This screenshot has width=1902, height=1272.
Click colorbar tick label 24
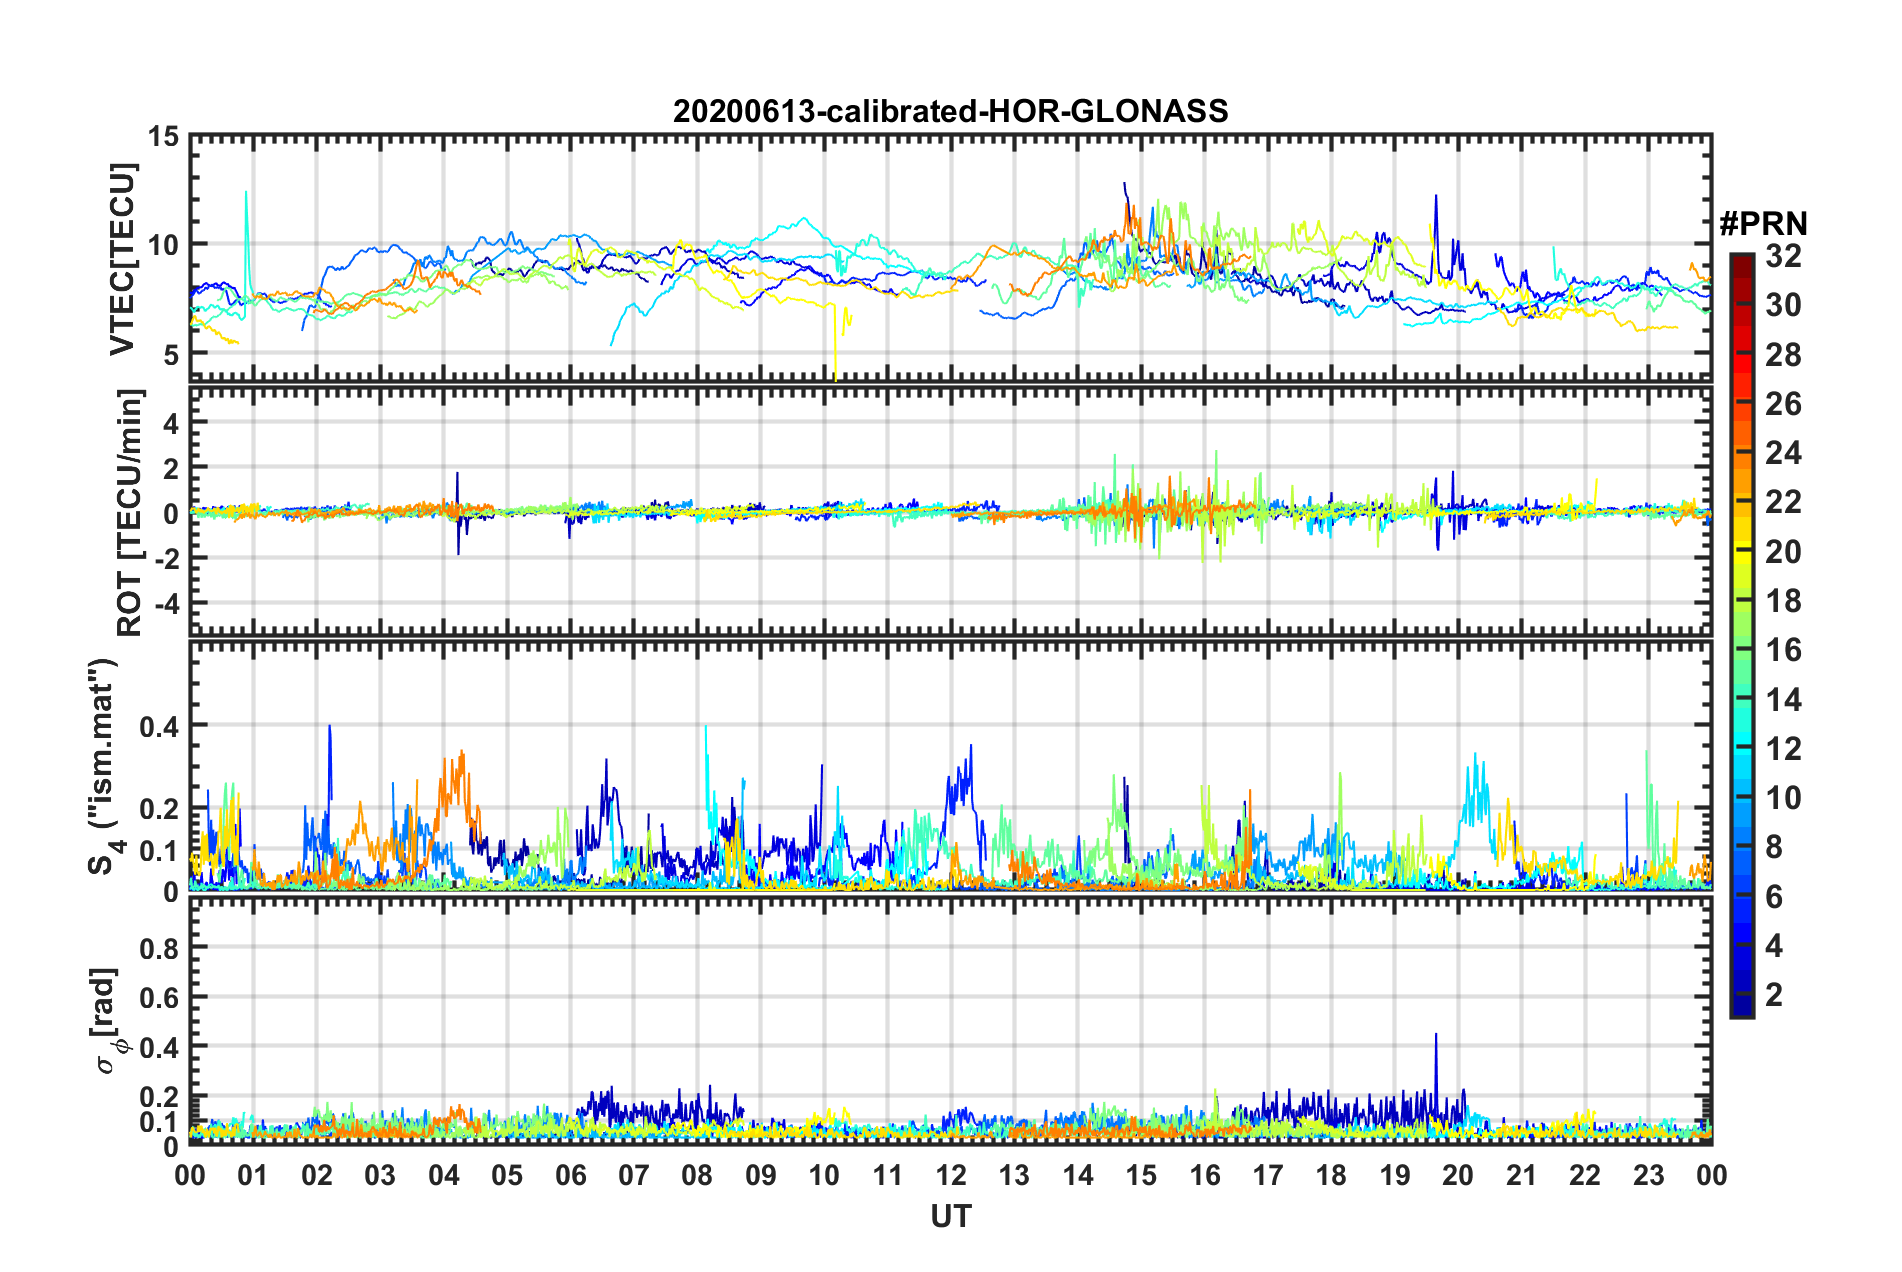click(1783, 453)
